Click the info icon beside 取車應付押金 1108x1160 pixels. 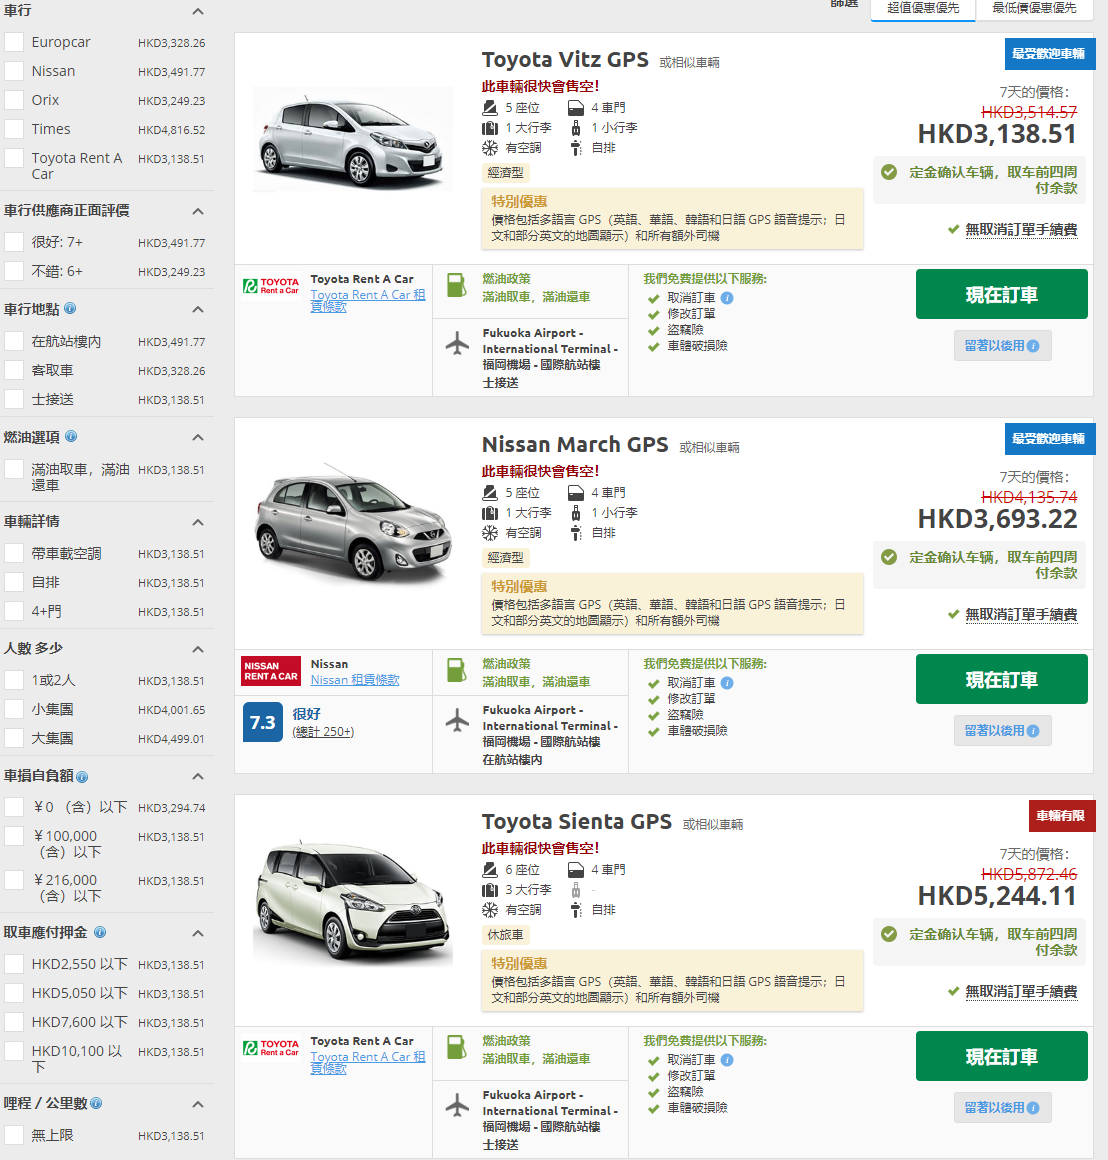[100, 932]
